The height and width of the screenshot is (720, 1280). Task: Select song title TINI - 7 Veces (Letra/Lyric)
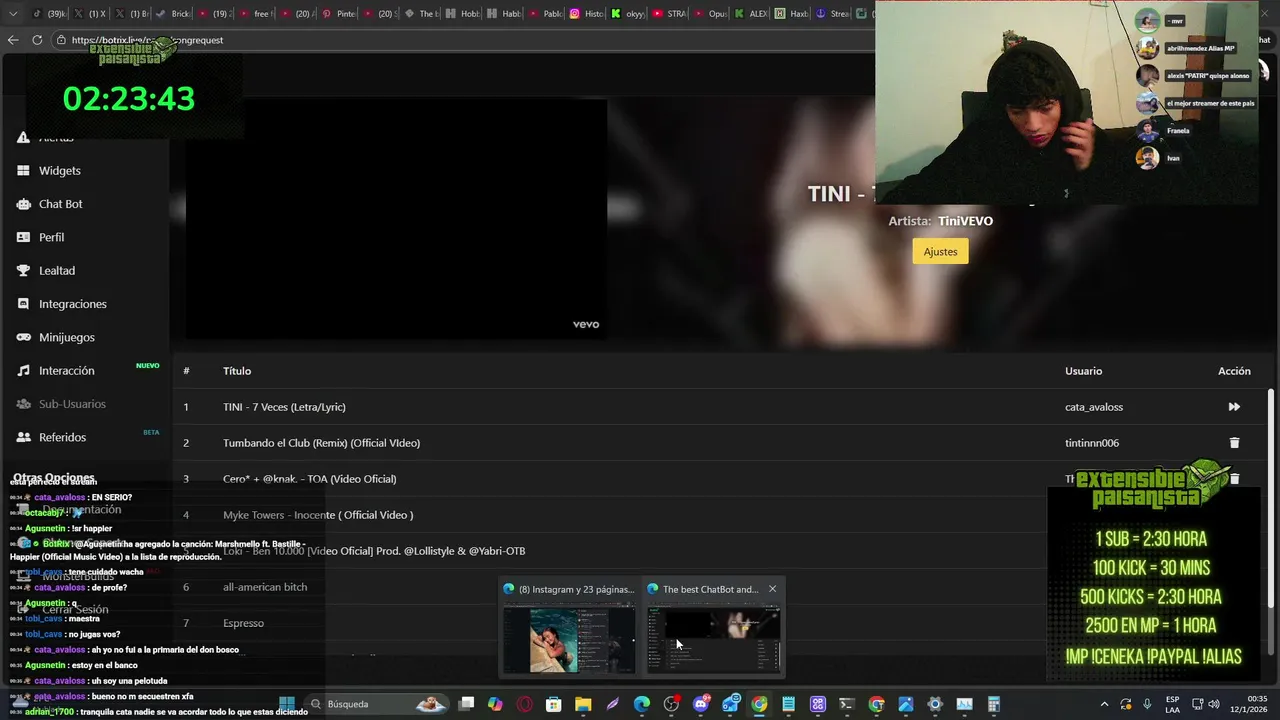tap(284, 407)
